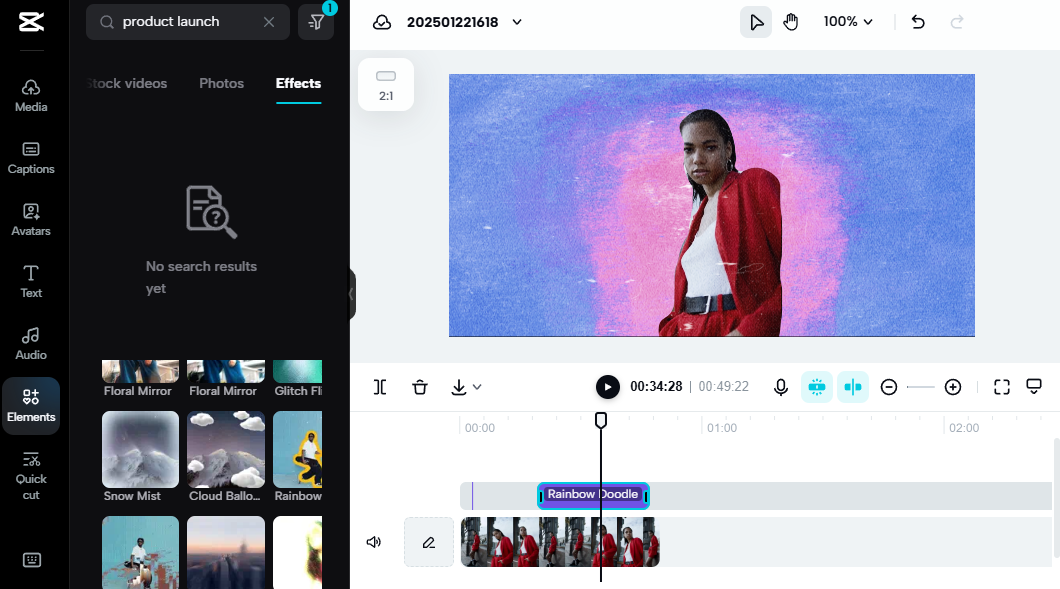
Task: Switch to the Photos tab
Action: [x=222, y=83]
